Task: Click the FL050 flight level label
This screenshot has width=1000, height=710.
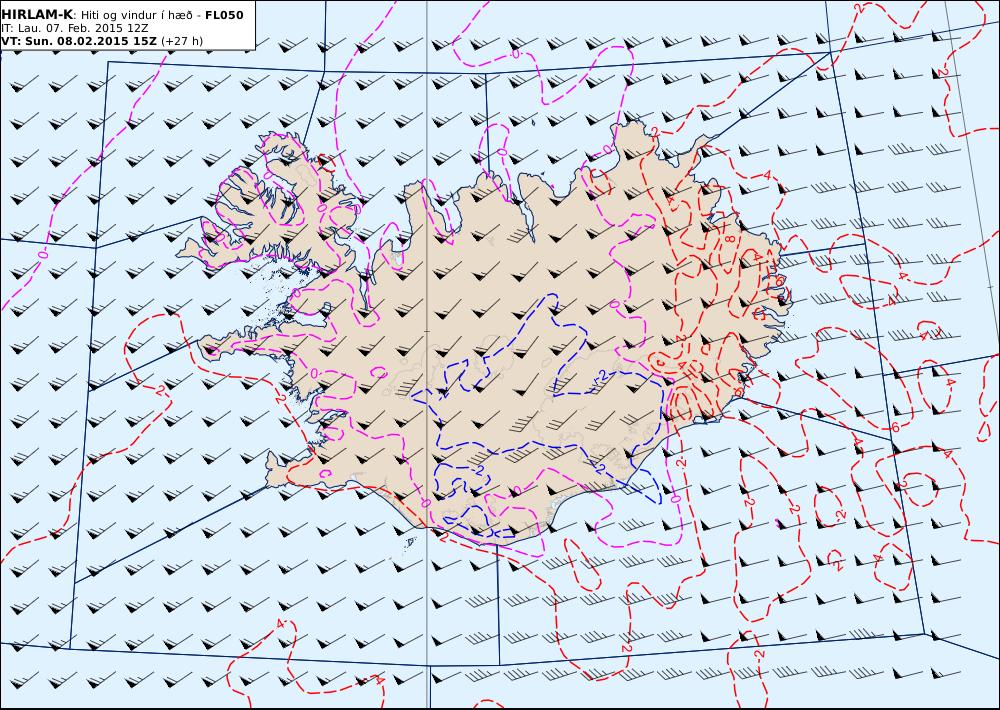Action: click(224, 15)
